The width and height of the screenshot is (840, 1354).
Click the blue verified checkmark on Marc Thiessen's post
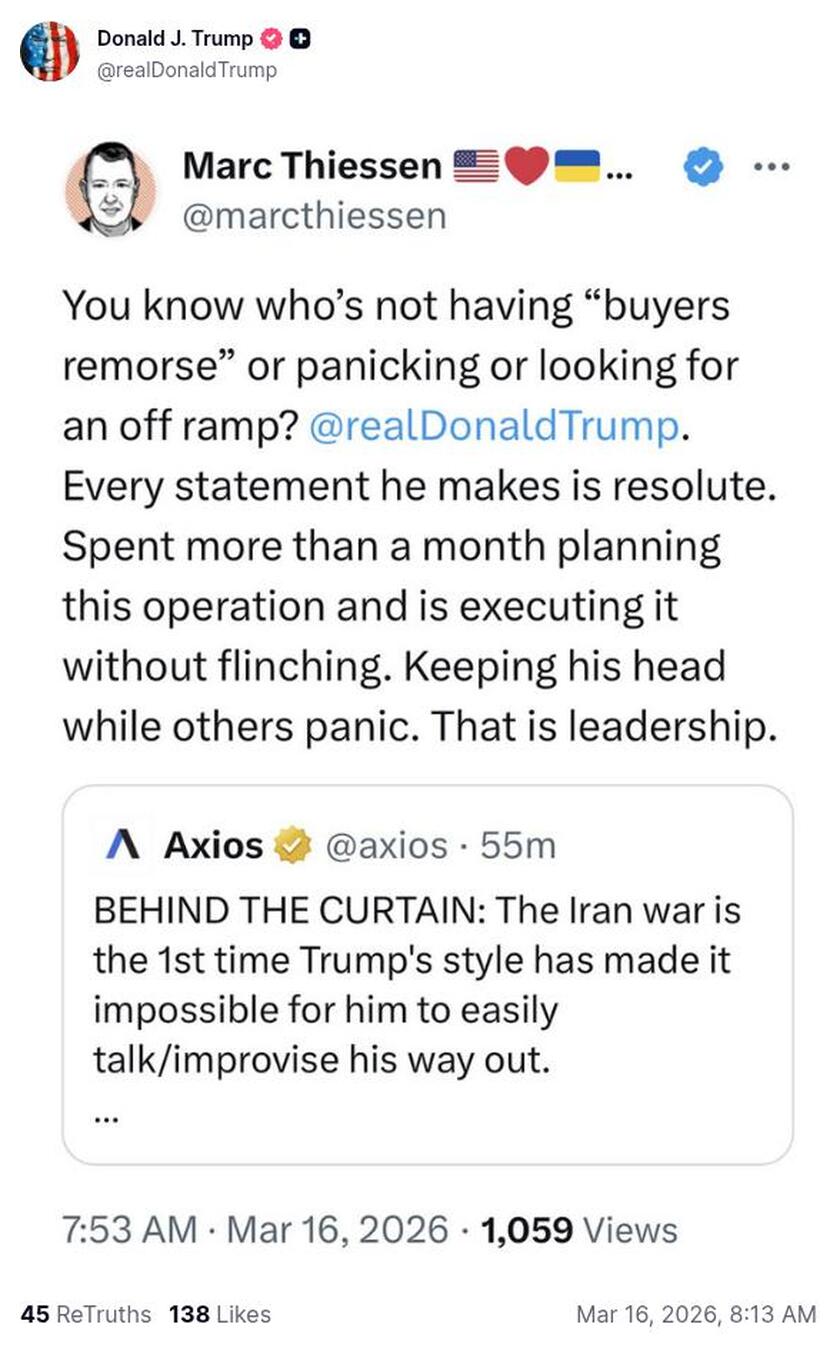(x=702, y=168)
